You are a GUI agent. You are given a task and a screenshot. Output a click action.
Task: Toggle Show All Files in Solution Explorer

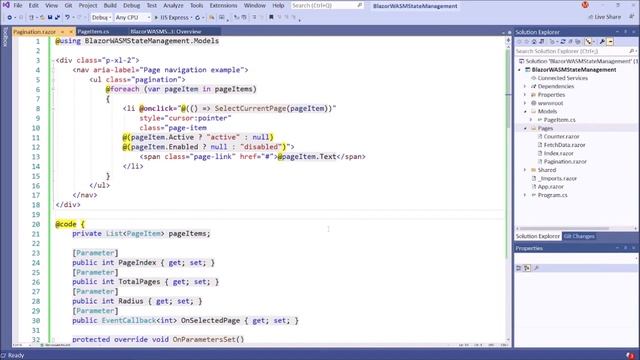click(578, 42)
